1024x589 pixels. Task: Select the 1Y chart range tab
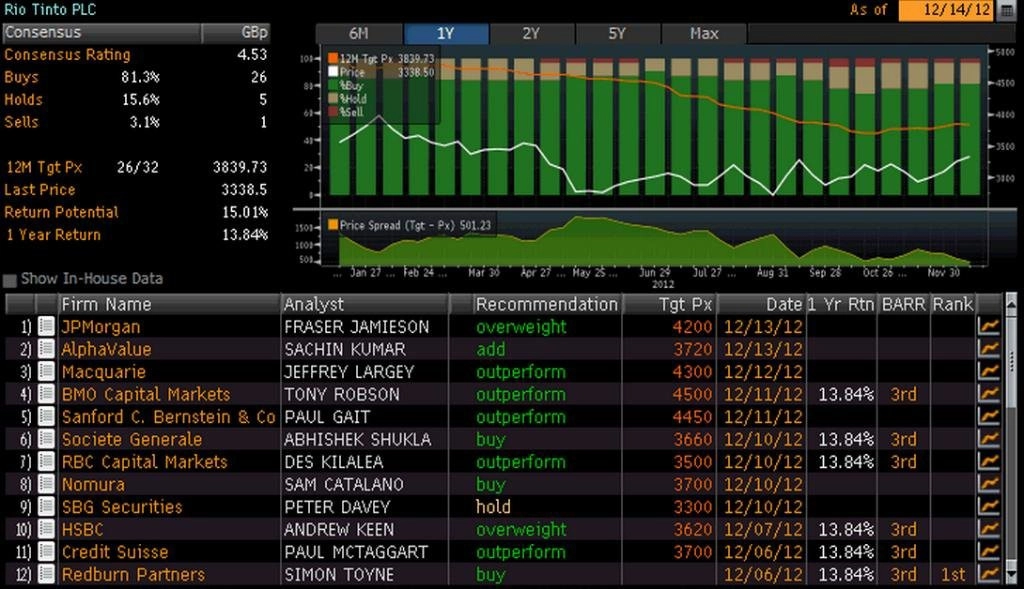[x=445, y=33]
